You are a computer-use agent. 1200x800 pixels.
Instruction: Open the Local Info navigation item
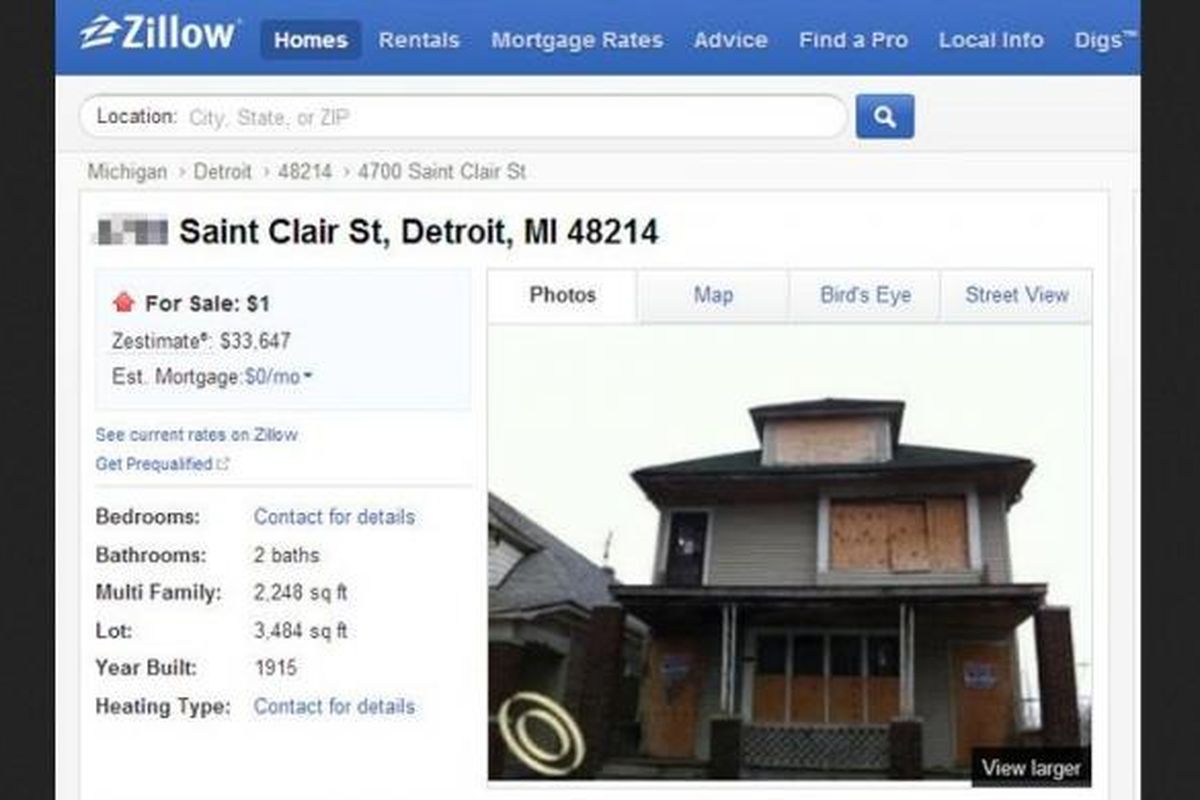[991, 40]
